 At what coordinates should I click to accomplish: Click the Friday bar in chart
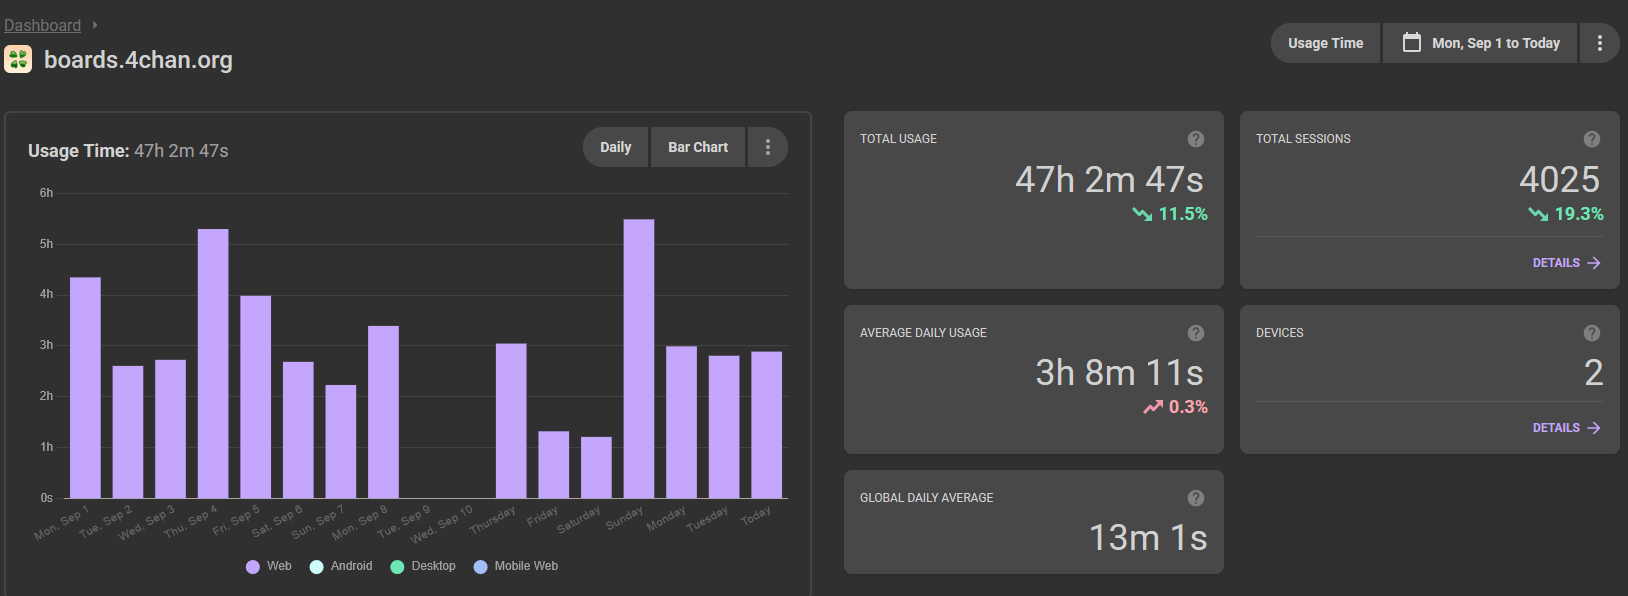554,465
